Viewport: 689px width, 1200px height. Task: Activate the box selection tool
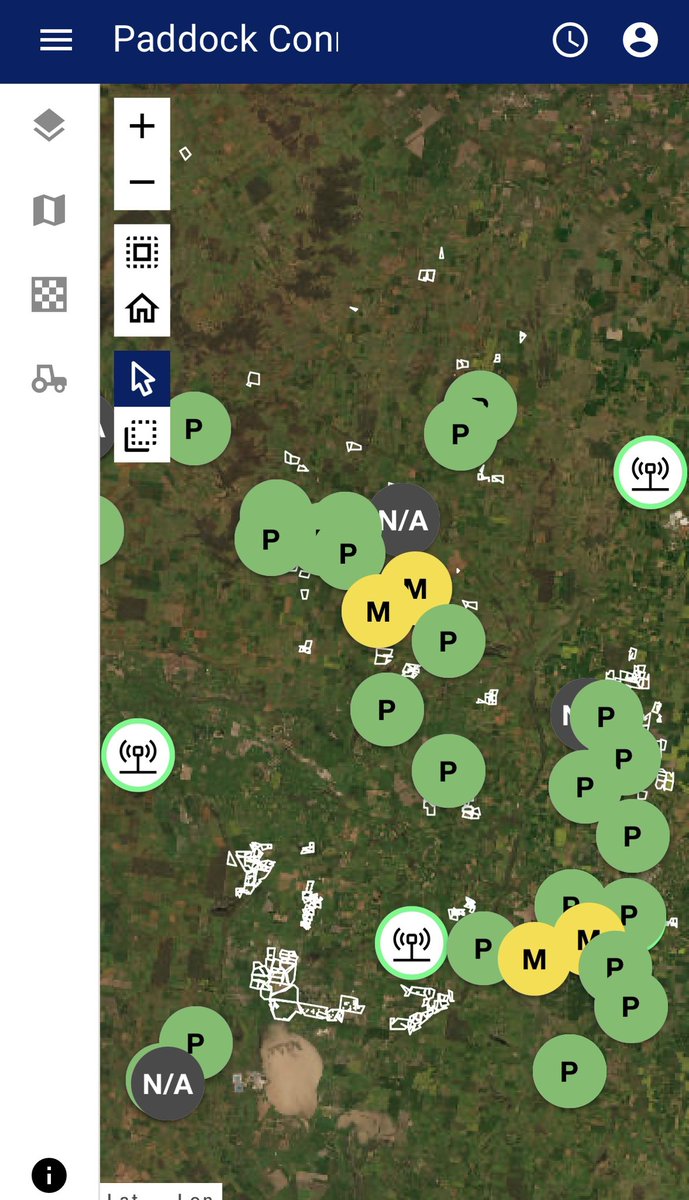[142, 435]
